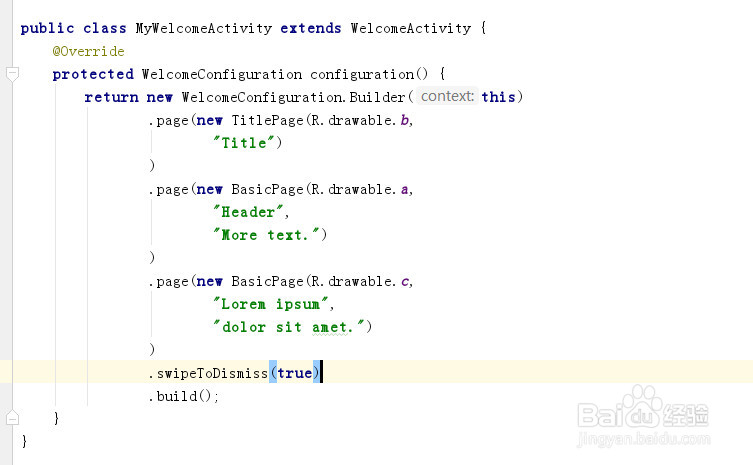Image resolution: width=753 pixels, height=465 pixels.
Task: Click WelcomeConfiguration.Builder constructor call
Action: pos(293,98)
